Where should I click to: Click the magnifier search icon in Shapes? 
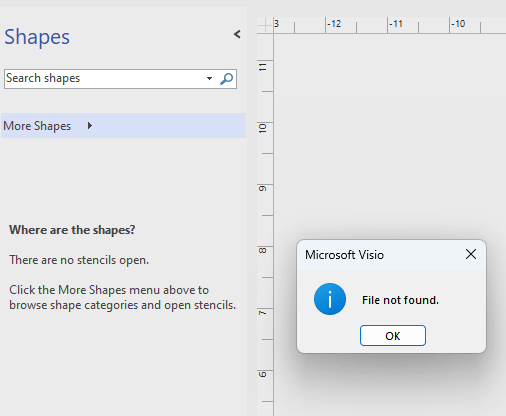226,79
